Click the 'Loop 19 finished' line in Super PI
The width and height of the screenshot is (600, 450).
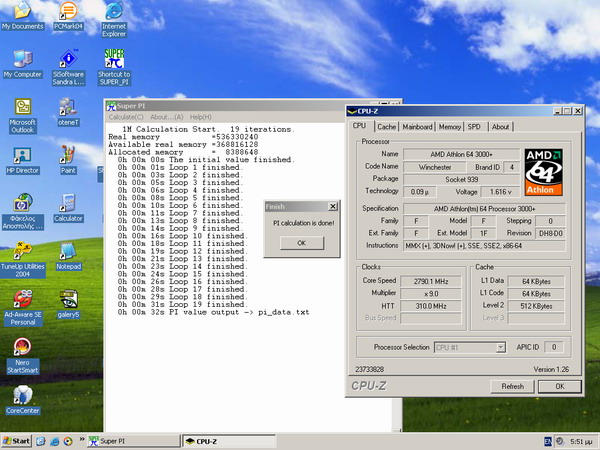point(183,305)
